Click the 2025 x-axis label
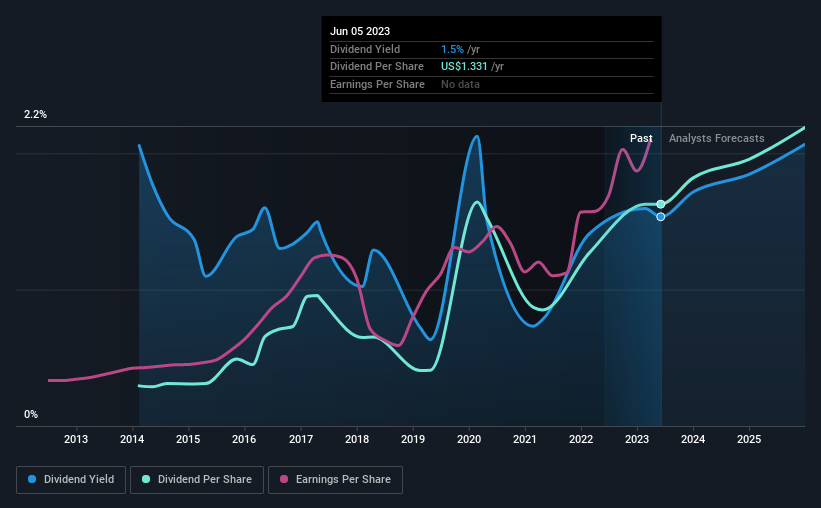 pos(749,439)
